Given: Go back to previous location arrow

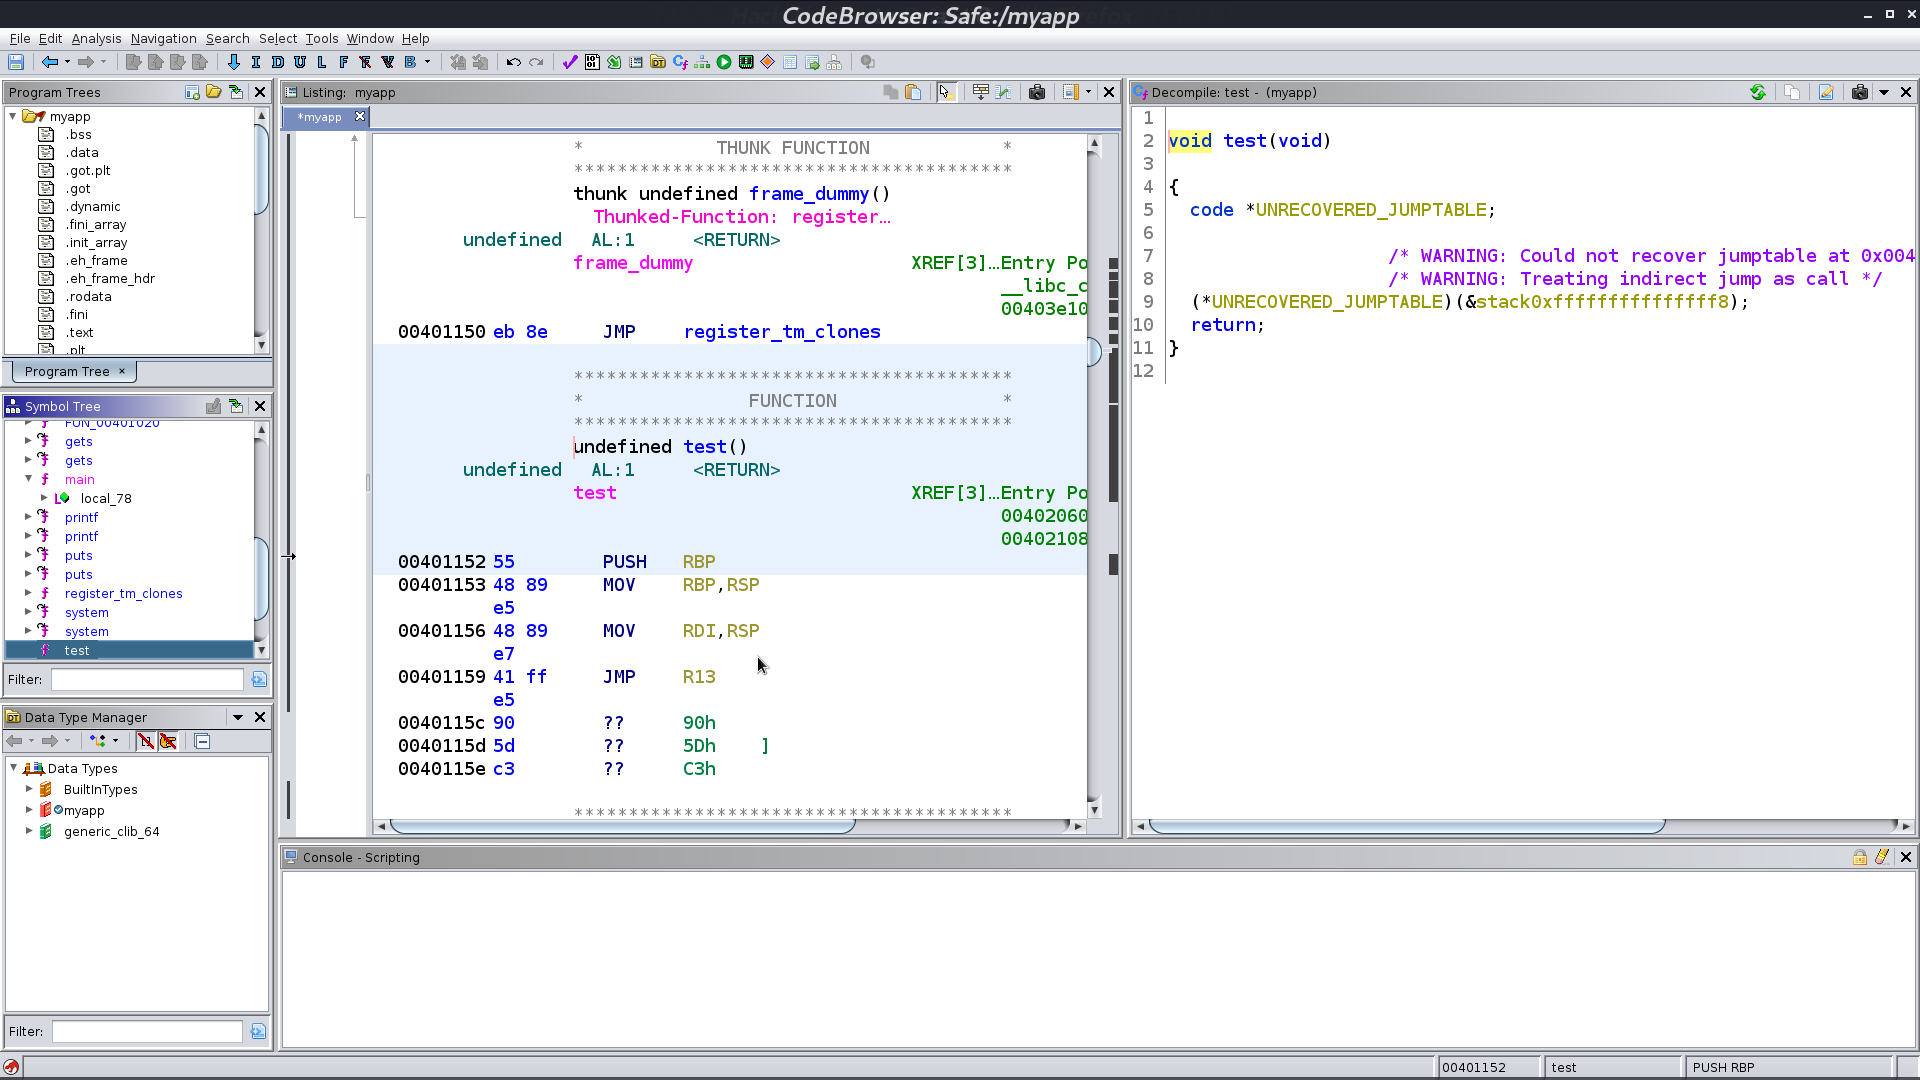Looking at the screenshot, I should click(x=49, y=62).
